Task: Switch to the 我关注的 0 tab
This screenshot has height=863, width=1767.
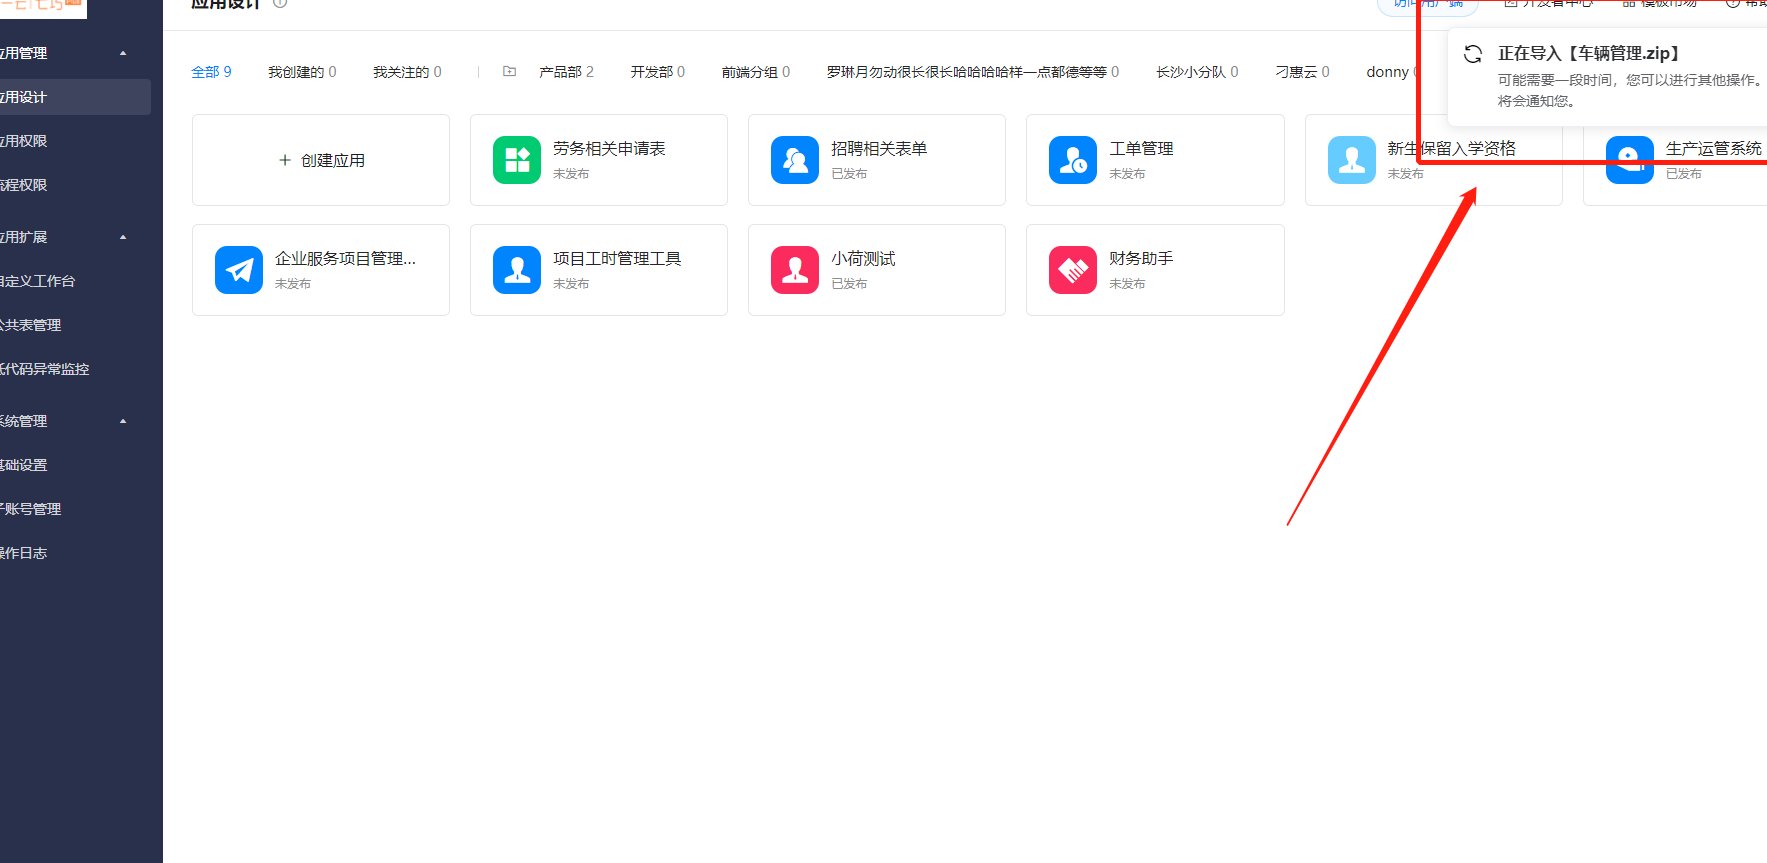Action: (x=407, y=72)
